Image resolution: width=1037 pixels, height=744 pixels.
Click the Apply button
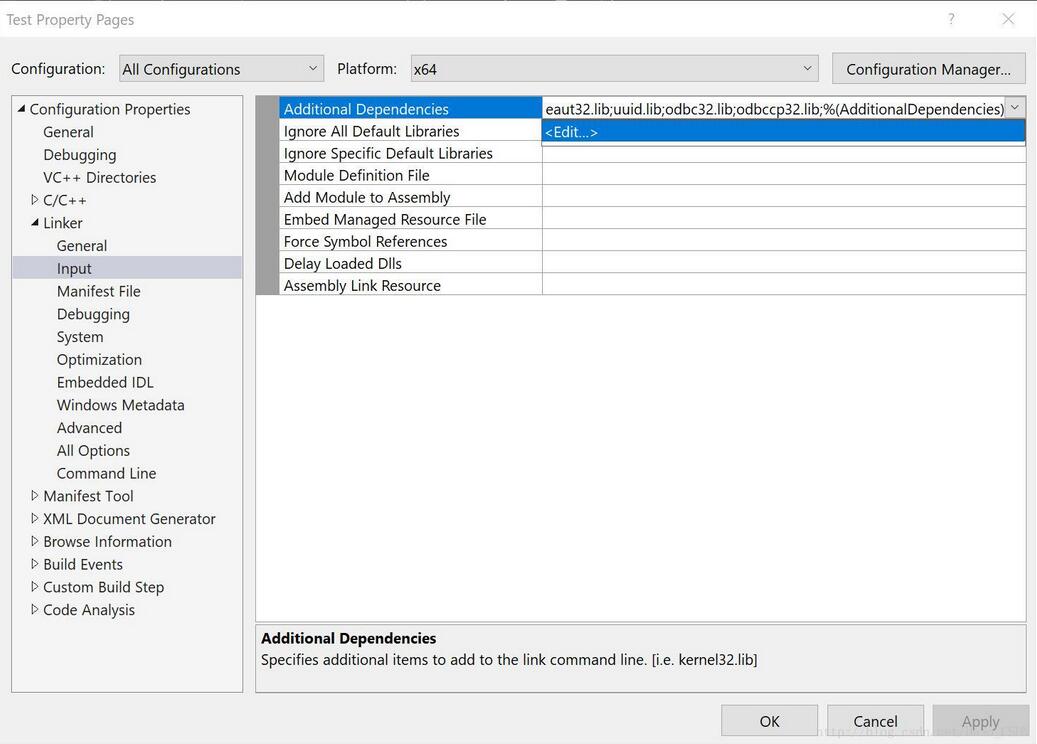980,720
